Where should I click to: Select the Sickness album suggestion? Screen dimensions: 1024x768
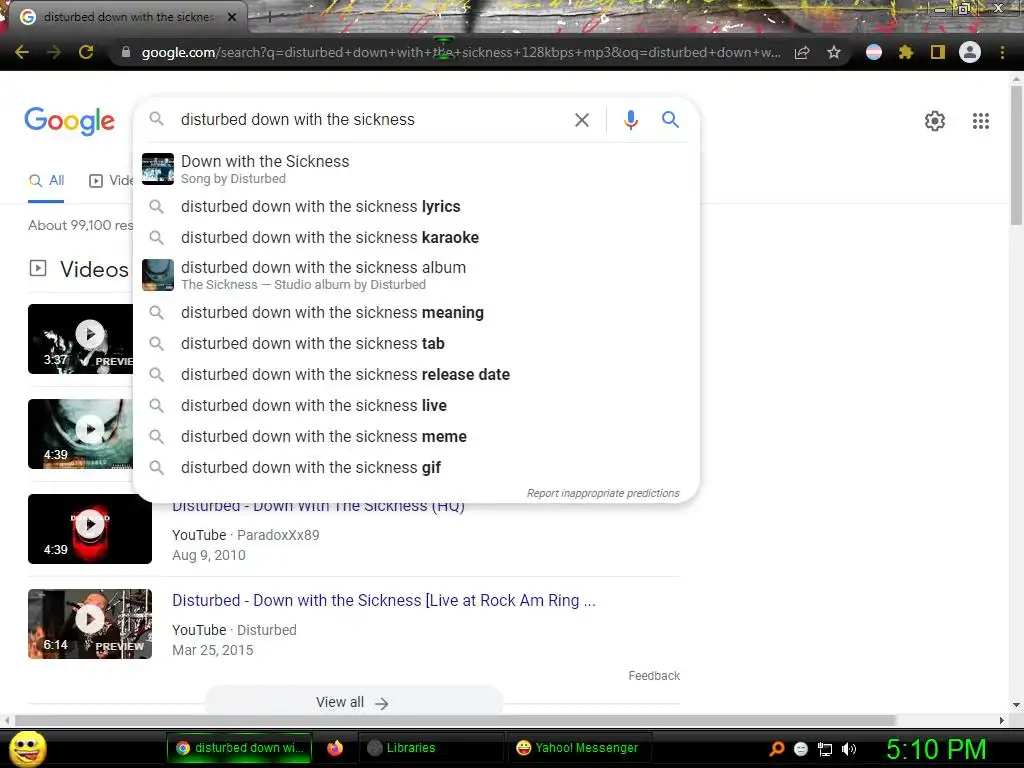[416, 275]
